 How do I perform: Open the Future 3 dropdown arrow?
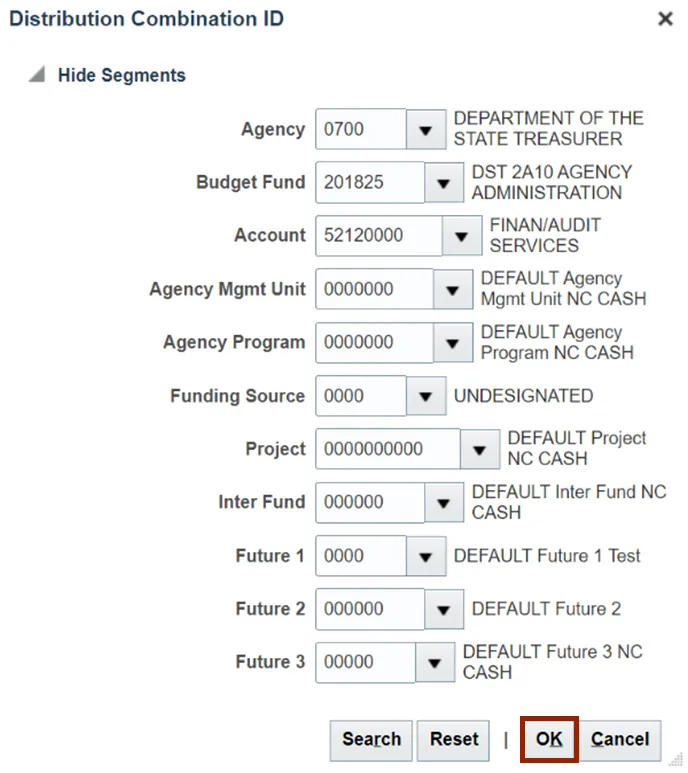pyautogui.click(x=434, y=662)
